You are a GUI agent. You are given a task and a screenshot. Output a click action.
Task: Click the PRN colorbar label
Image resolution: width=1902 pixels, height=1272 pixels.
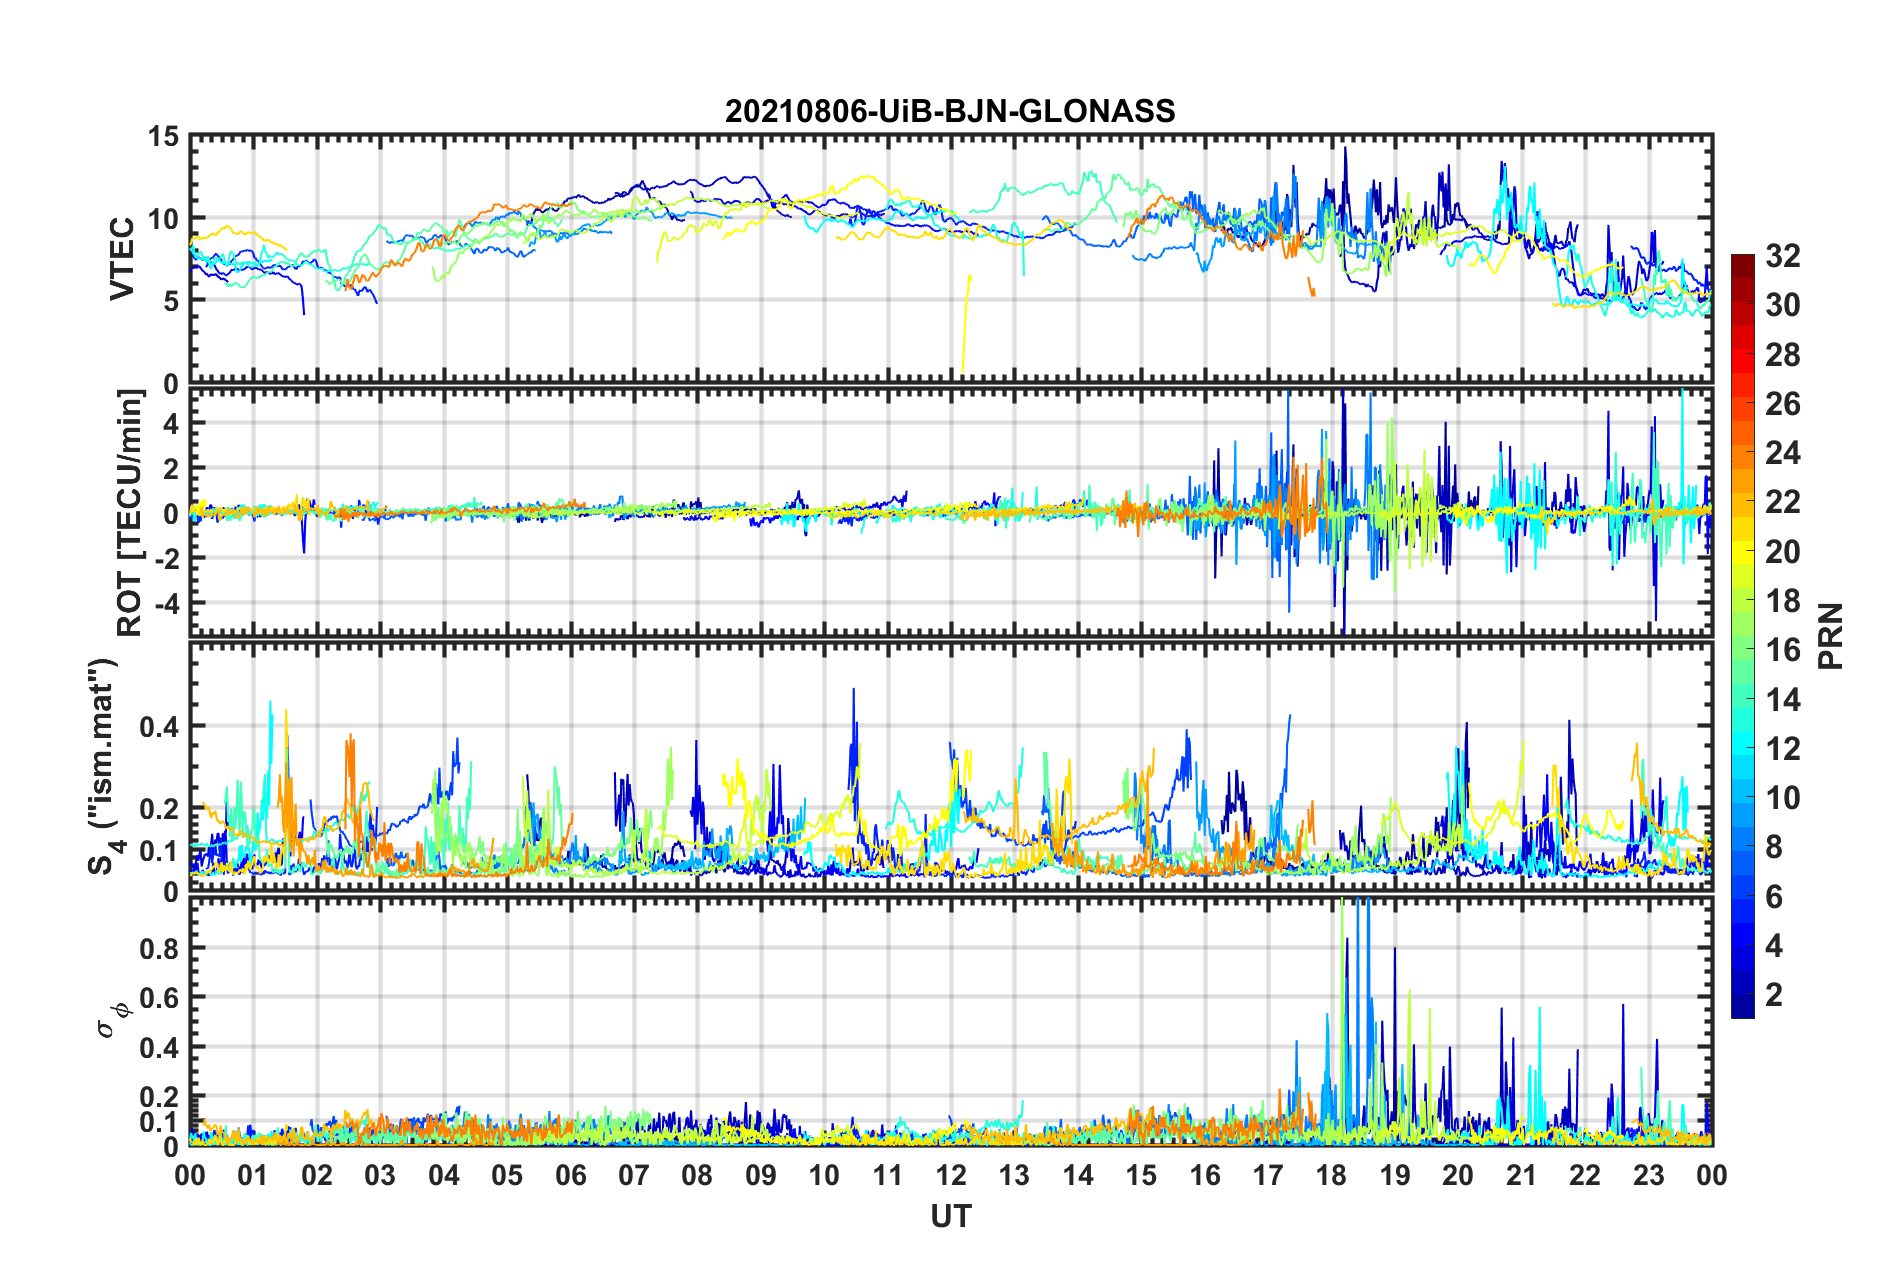pos(1830,636)
